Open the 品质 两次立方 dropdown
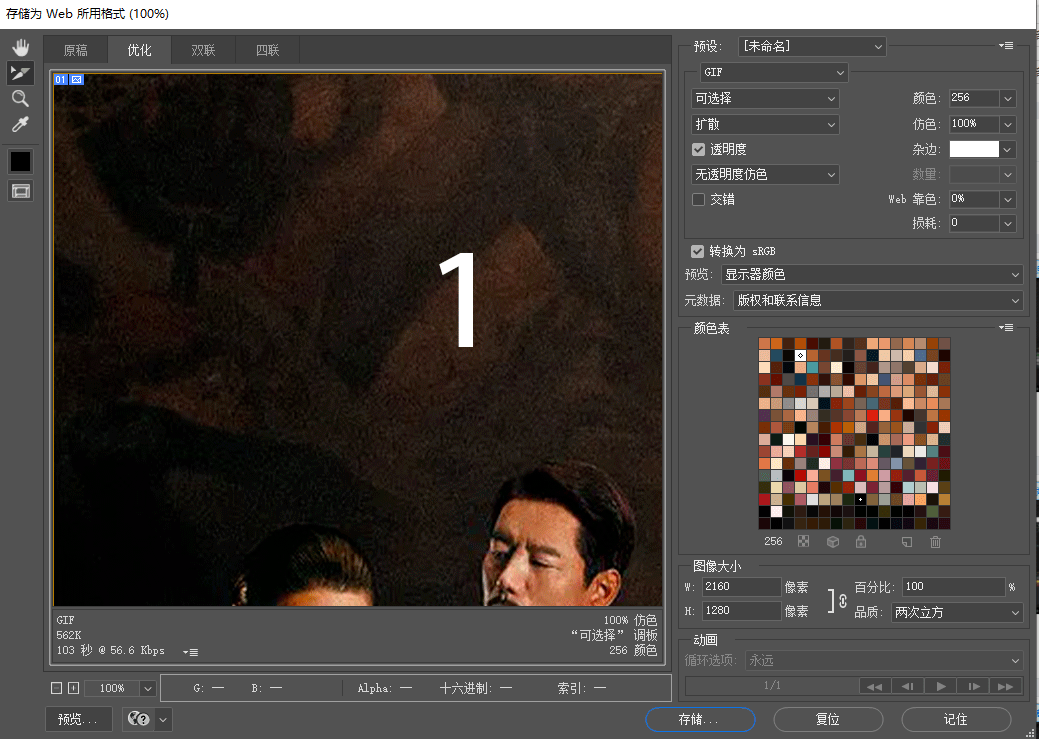This screenshot has width=1039, height=739. pos(957,612)
